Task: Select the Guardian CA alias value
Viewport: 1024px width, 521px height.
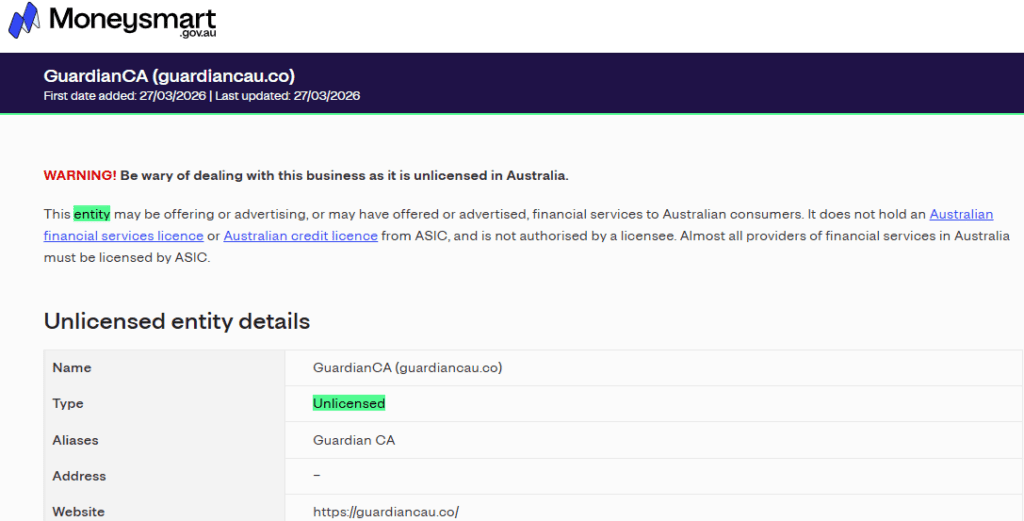Action: (354, 440)
